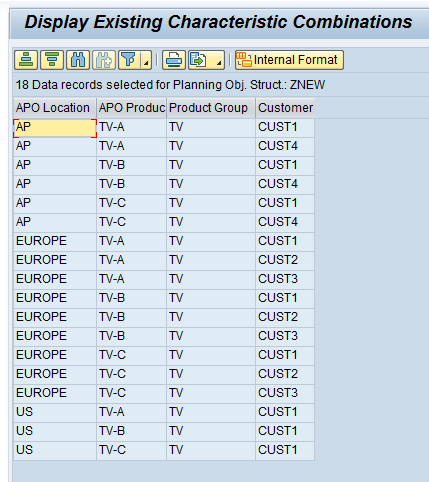The height and width of the screenshot is (482, 429).
Task: Click the Find Next binoculars-plus icon
Action: (104, 60)
